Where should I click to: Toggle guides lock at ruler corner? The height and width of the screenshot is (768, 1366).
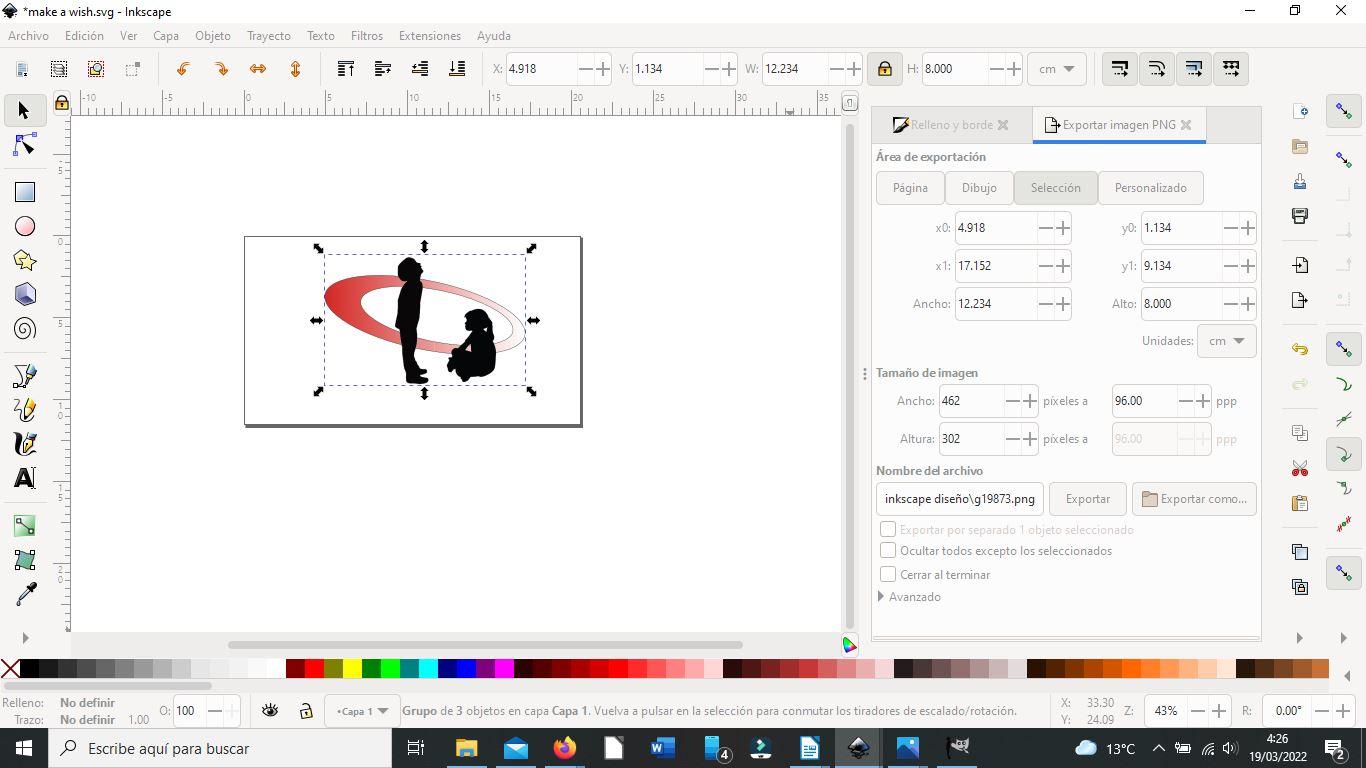[x=61, y=102]
